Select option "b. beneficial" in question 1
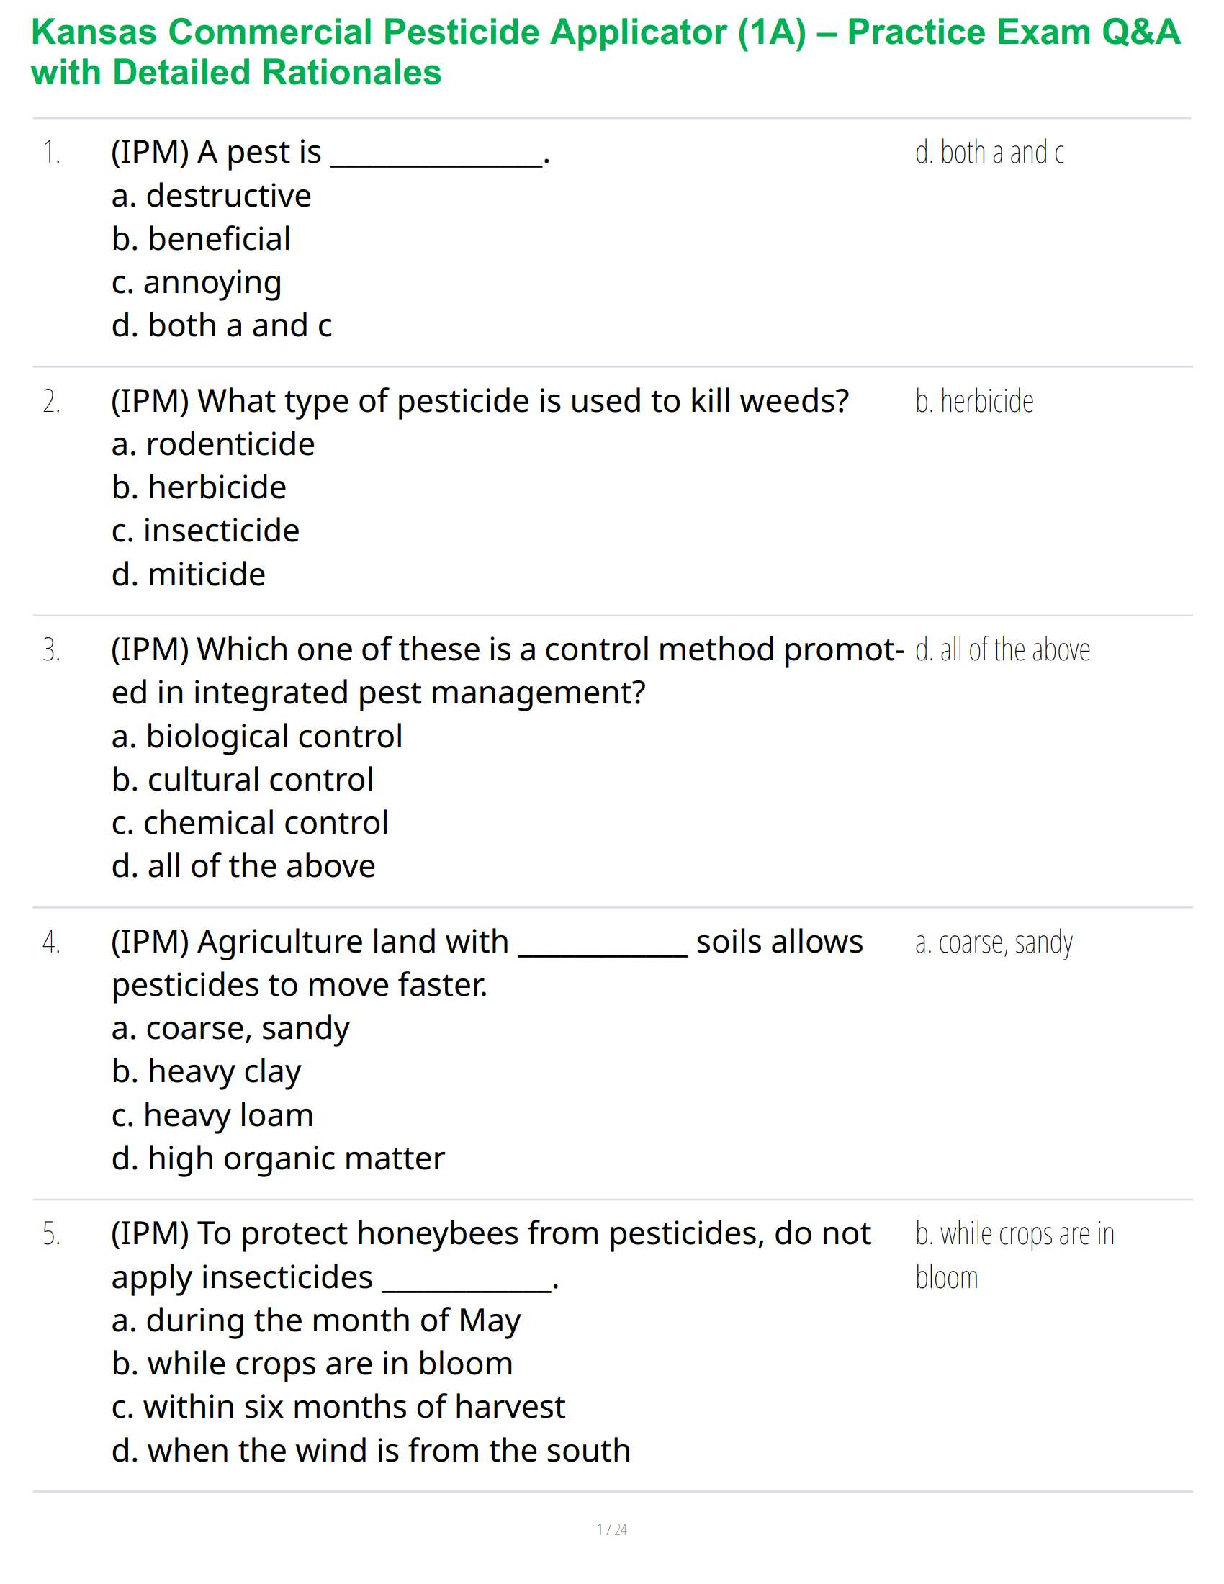 click(x=201, y=239)
